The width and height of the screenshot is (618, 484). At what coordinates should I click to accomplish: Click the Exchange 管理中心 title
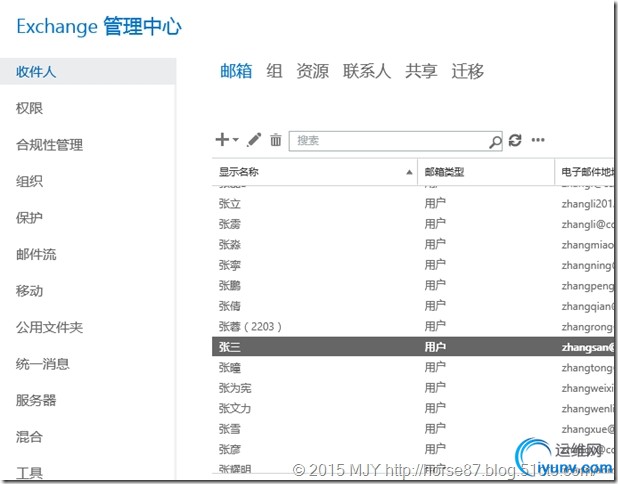tap(99, 26)
